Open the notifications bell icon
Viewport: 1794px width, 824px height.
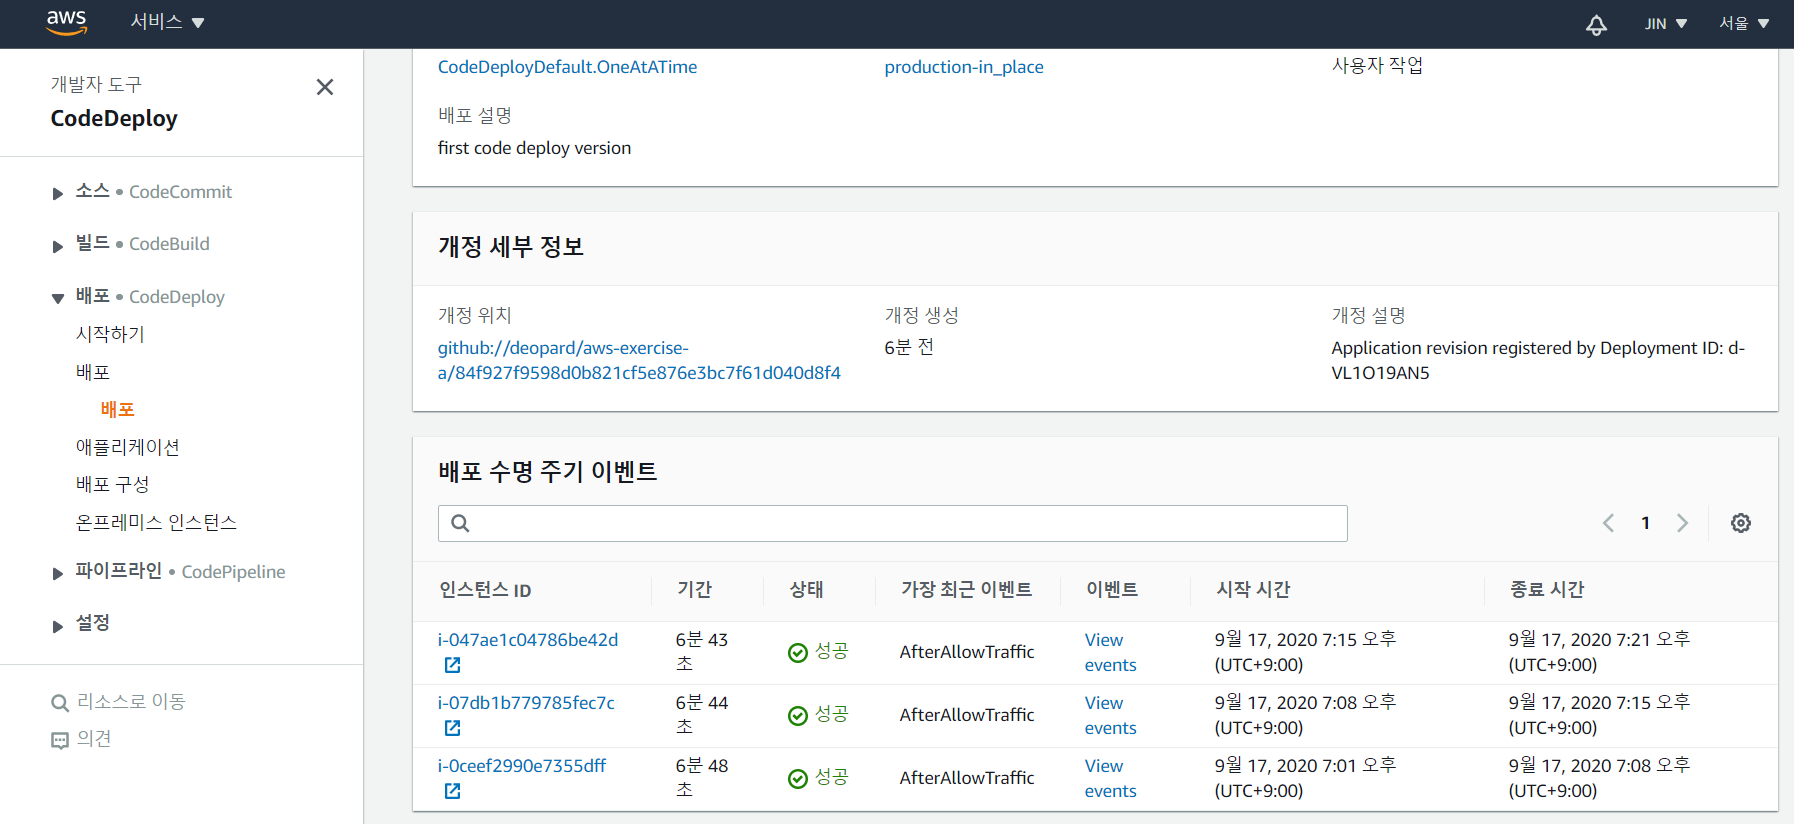(x=1596, y=25)
